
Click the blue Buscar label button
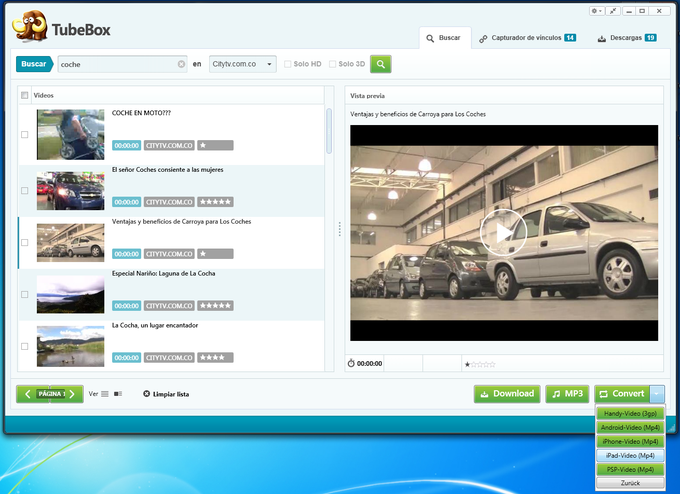point(34,64)
